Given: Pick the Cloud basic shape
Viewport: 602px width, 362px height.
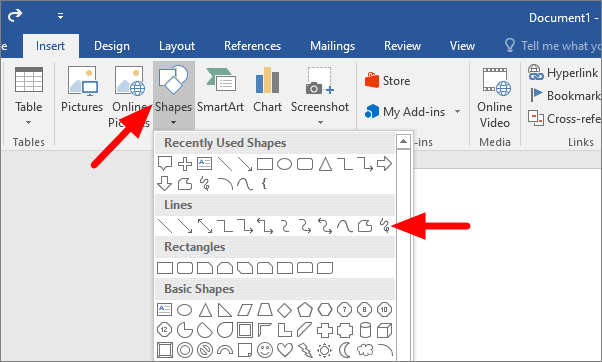Looking at the screenshot, I should point(365,350).
